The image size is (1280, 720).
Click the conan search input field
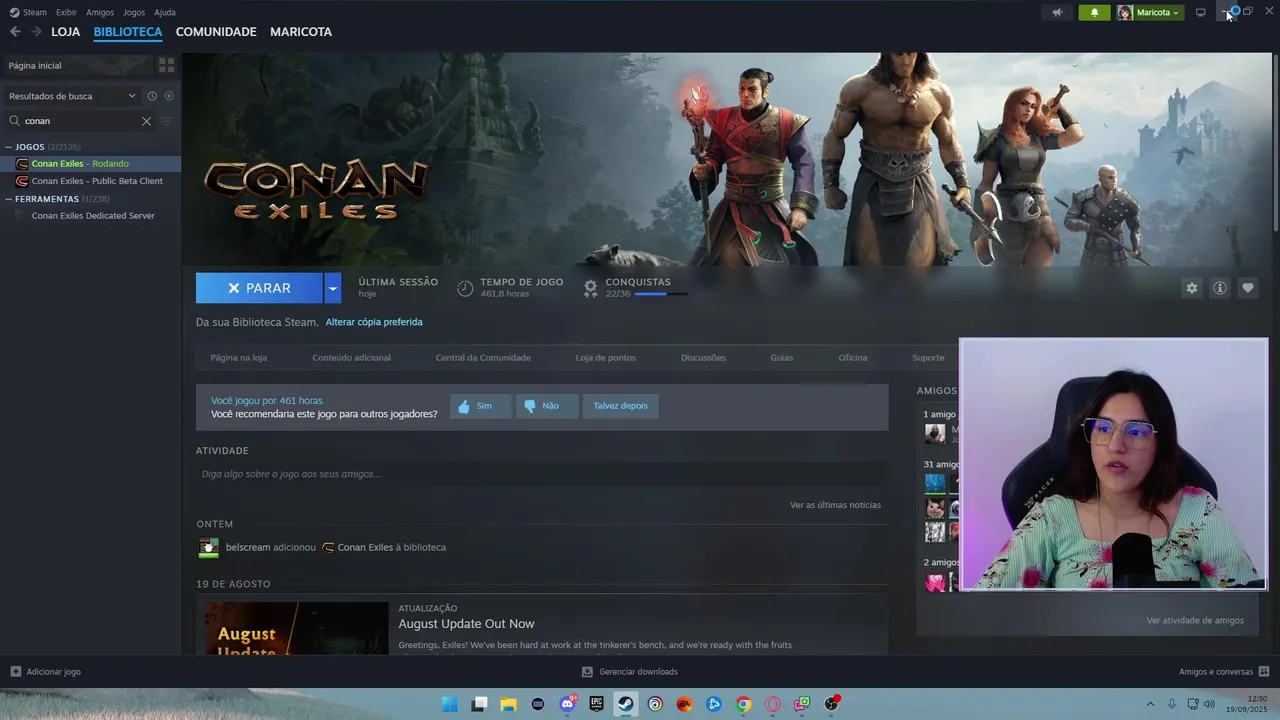coord(80,121)
